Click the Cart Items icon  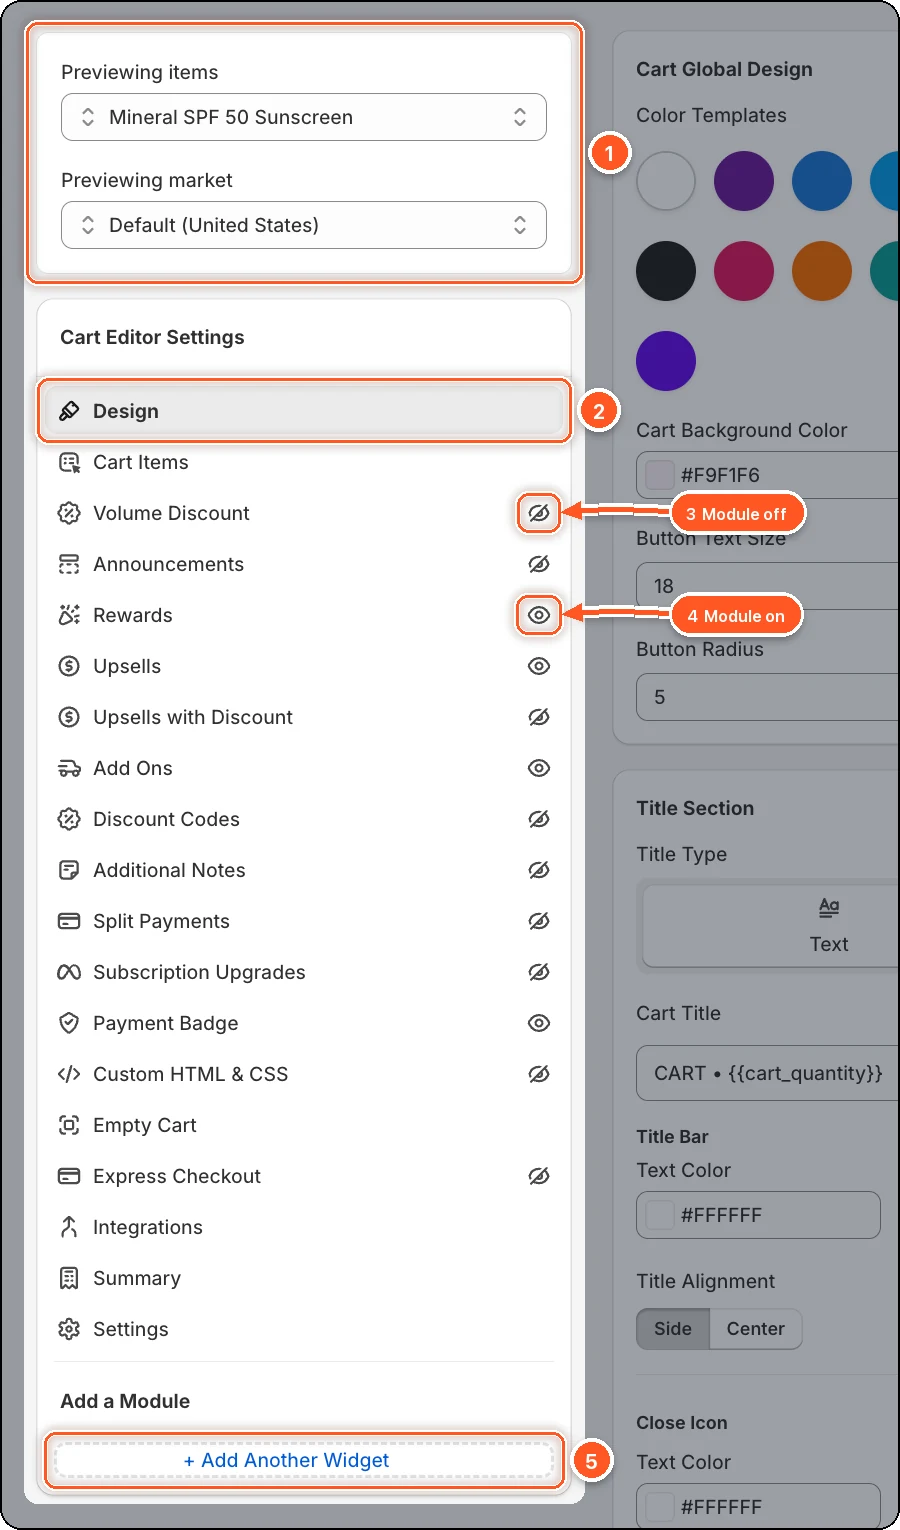click(x=69, y=462)
